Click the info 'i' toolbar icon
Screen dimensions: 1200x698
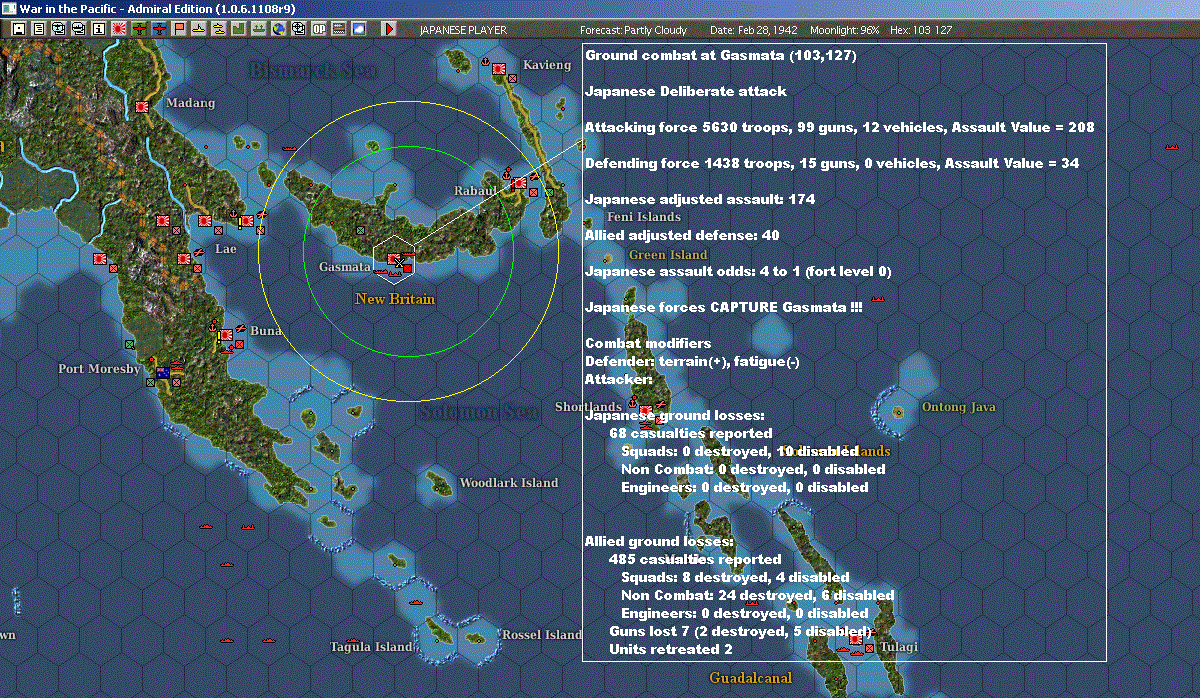point(98,29)
